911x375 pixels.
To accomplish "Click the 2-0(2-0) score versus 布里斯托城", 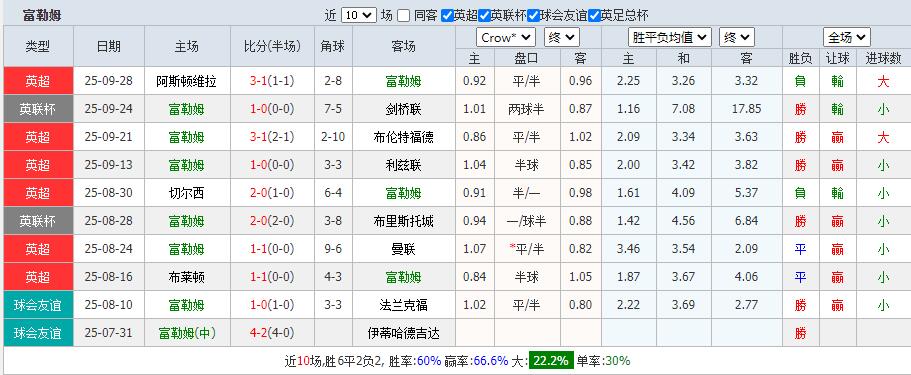I will [272, 221].
